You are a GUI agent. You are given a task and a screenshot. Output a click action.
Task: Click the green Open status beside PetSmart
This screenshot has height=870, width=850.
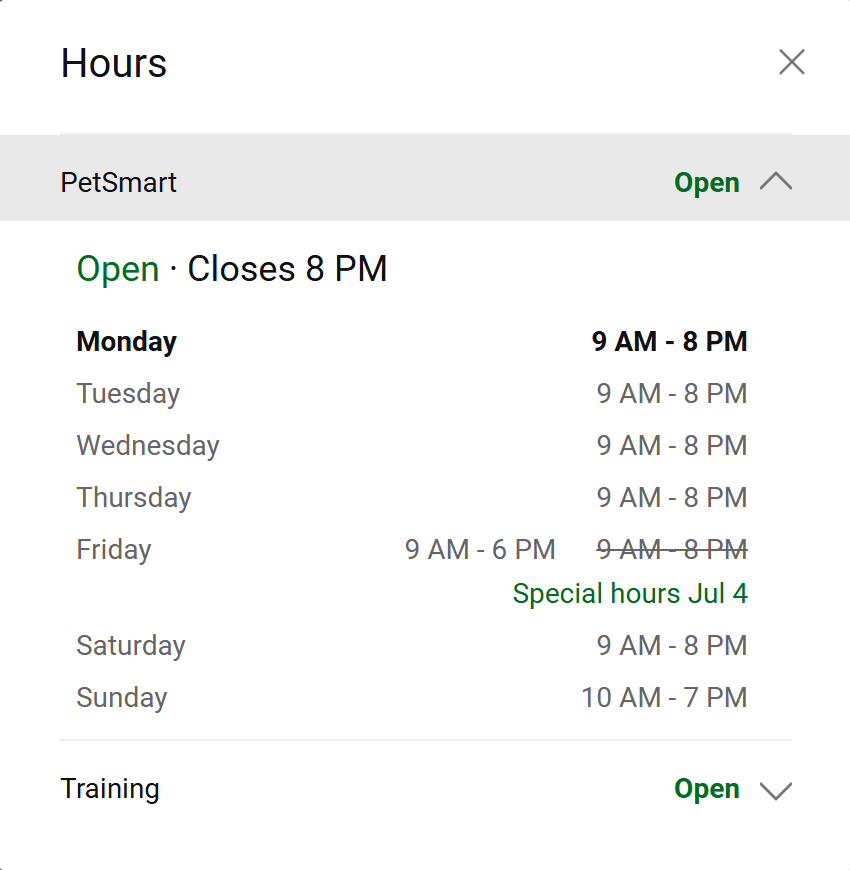click(706, 183)
